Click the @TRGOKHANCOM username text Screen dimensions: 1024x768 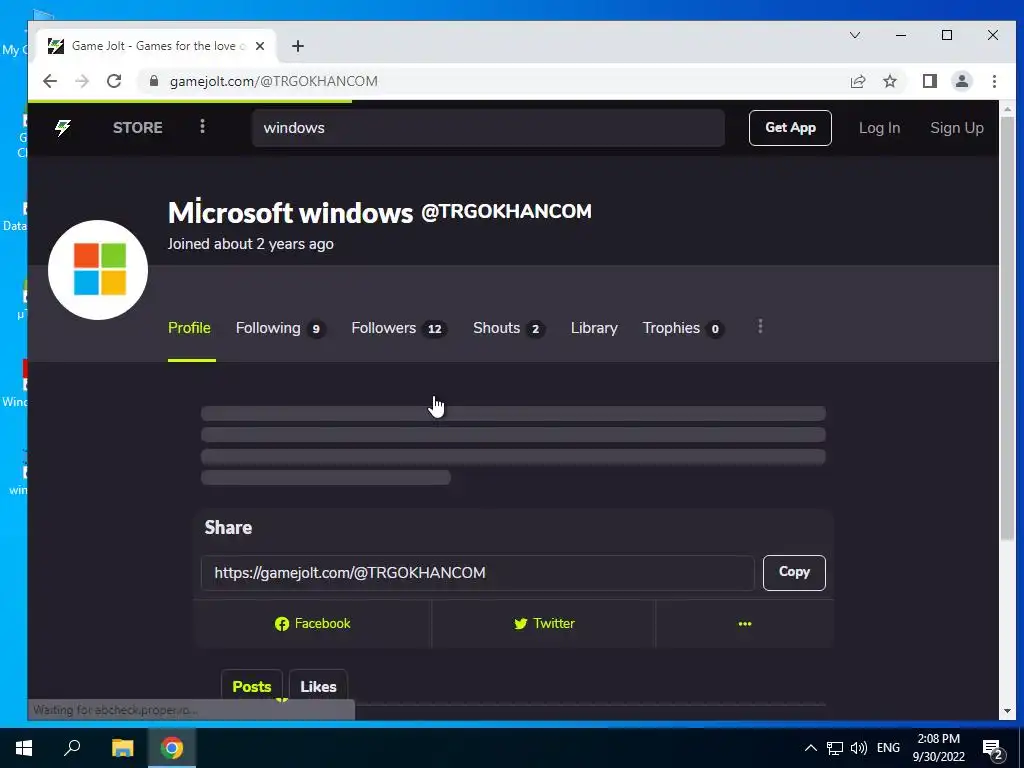click(x=506, y=212)
